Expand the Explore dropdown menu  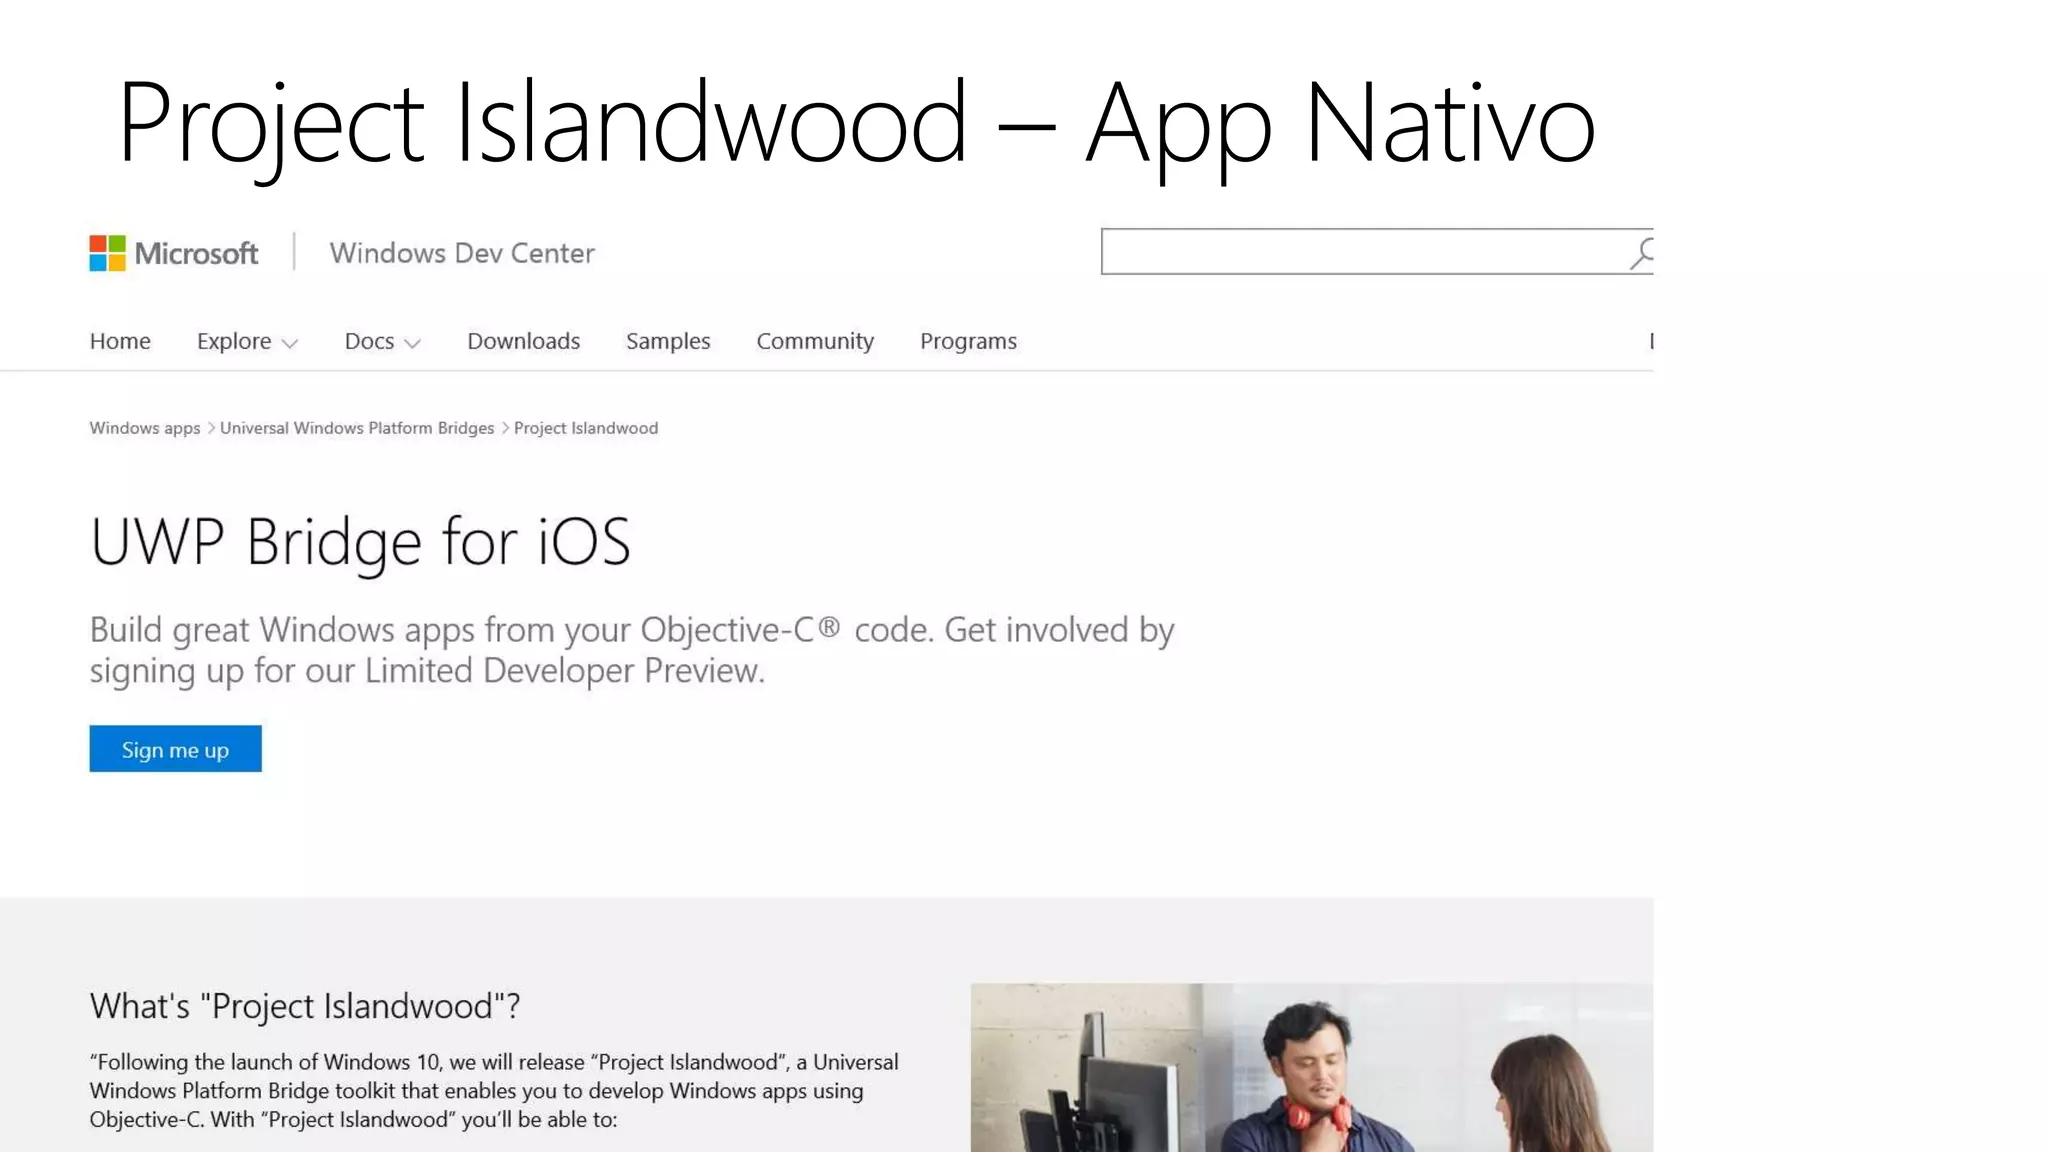pyautogui.click(x=234, y=341)
